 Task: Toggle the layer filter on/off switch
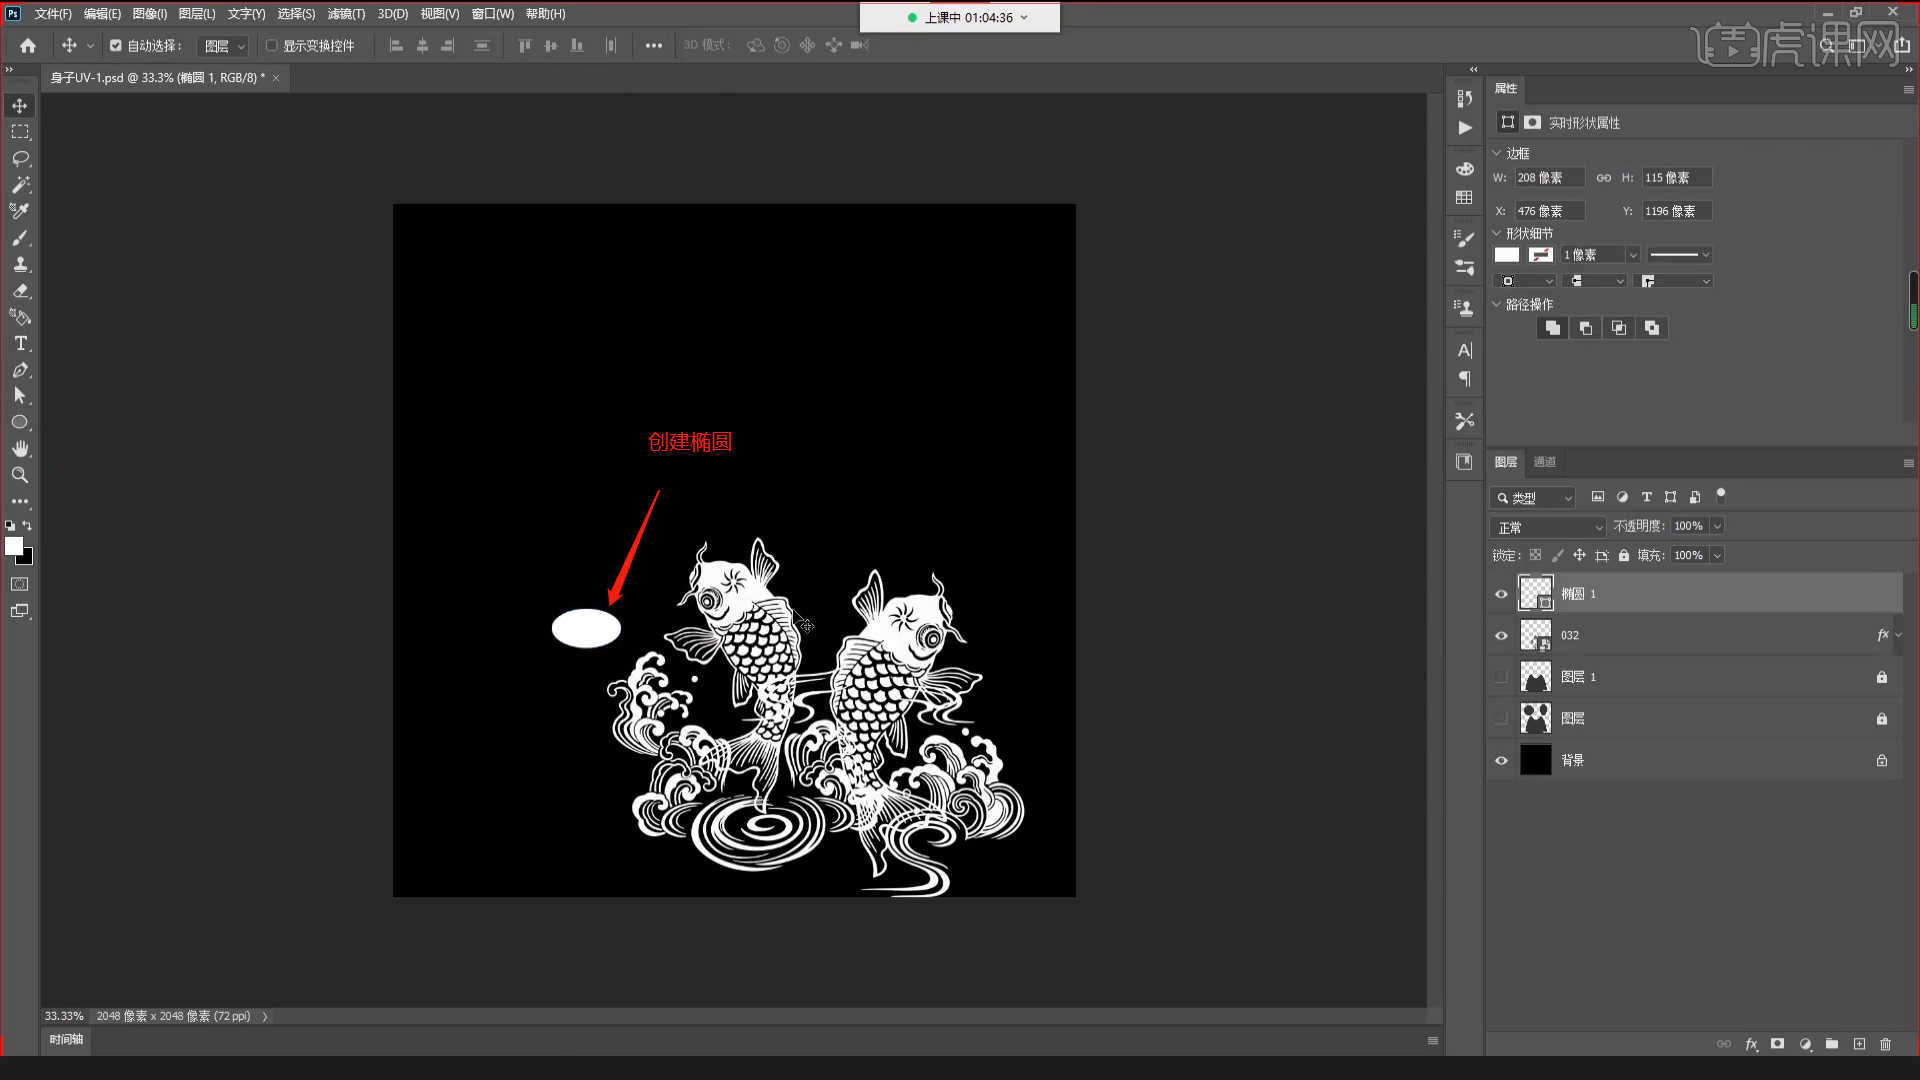point(1721,495)
